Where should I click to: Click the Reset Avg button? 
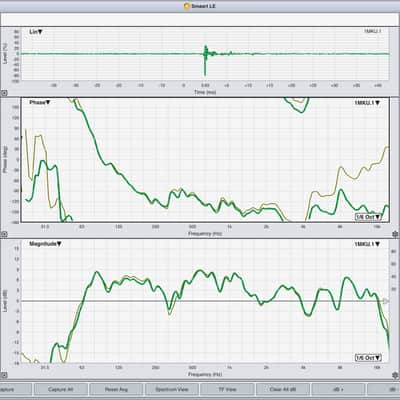pyautogui.click(x=116, y=389)
